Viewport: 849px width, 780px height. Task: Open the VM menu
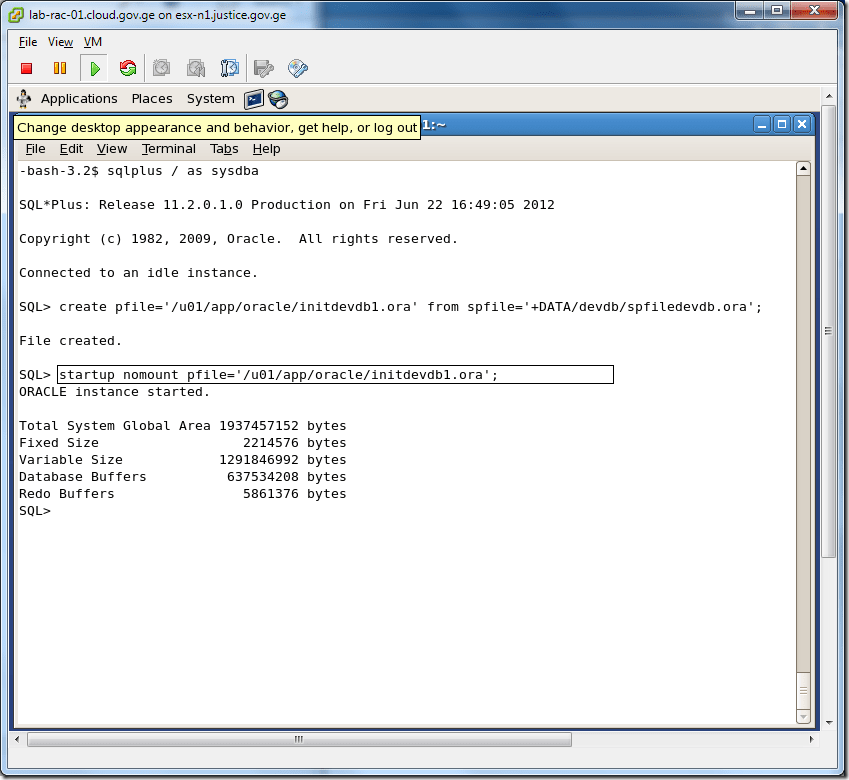[x=92, y=42]
